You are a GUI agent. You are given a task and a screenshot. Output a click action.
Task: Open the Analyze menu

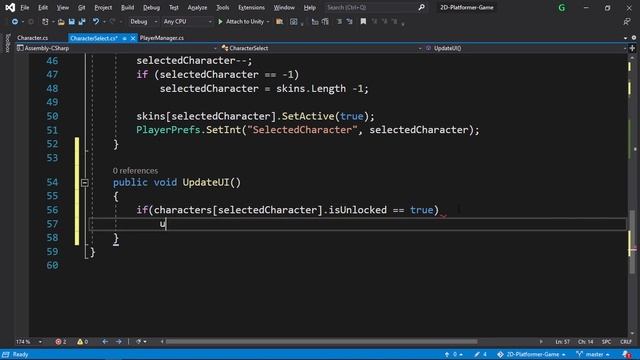pyautogui.click(x=197, y=7)
